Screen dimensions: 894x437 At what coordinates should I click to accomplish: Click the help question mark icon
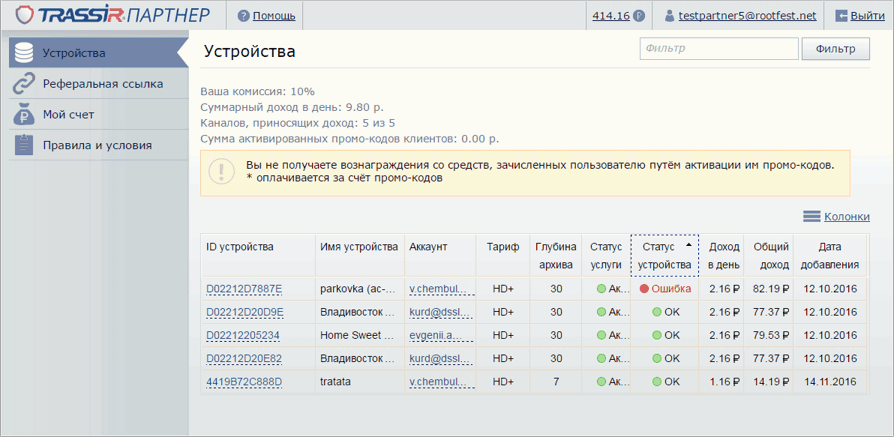tap(243, 16)
